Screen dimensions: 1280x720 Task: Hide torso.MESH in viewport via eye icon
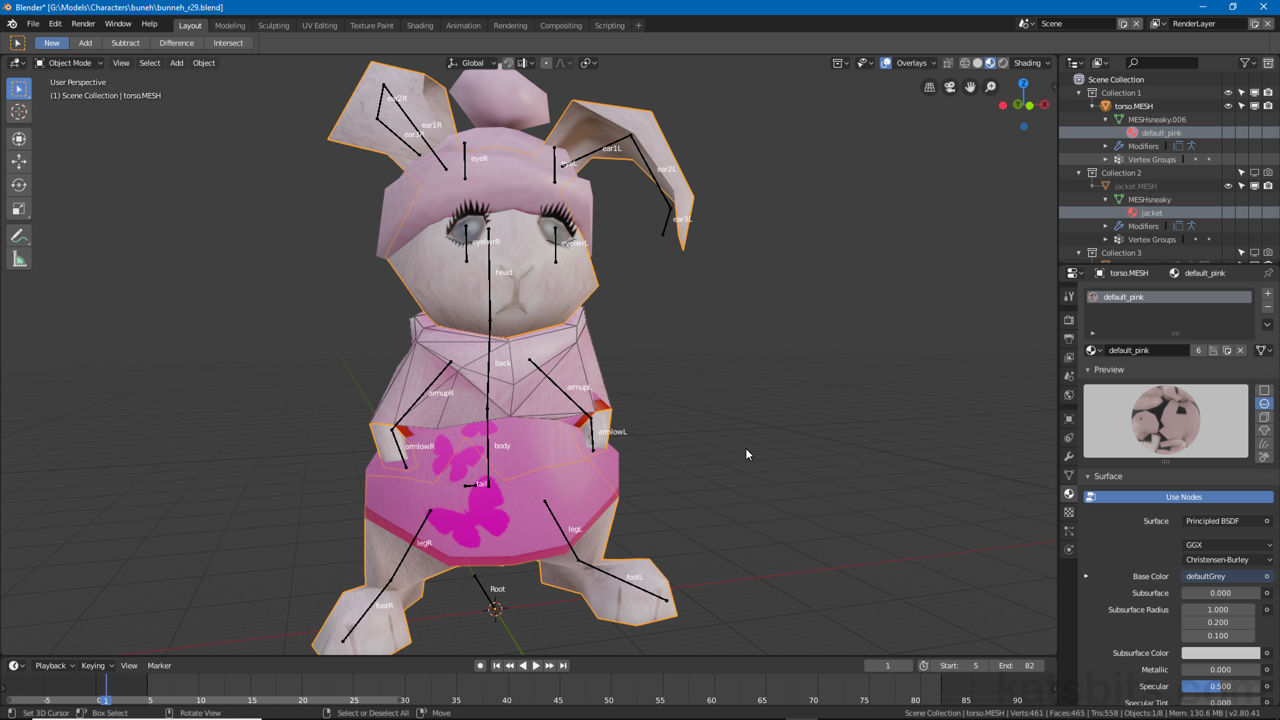point(1228,106)
